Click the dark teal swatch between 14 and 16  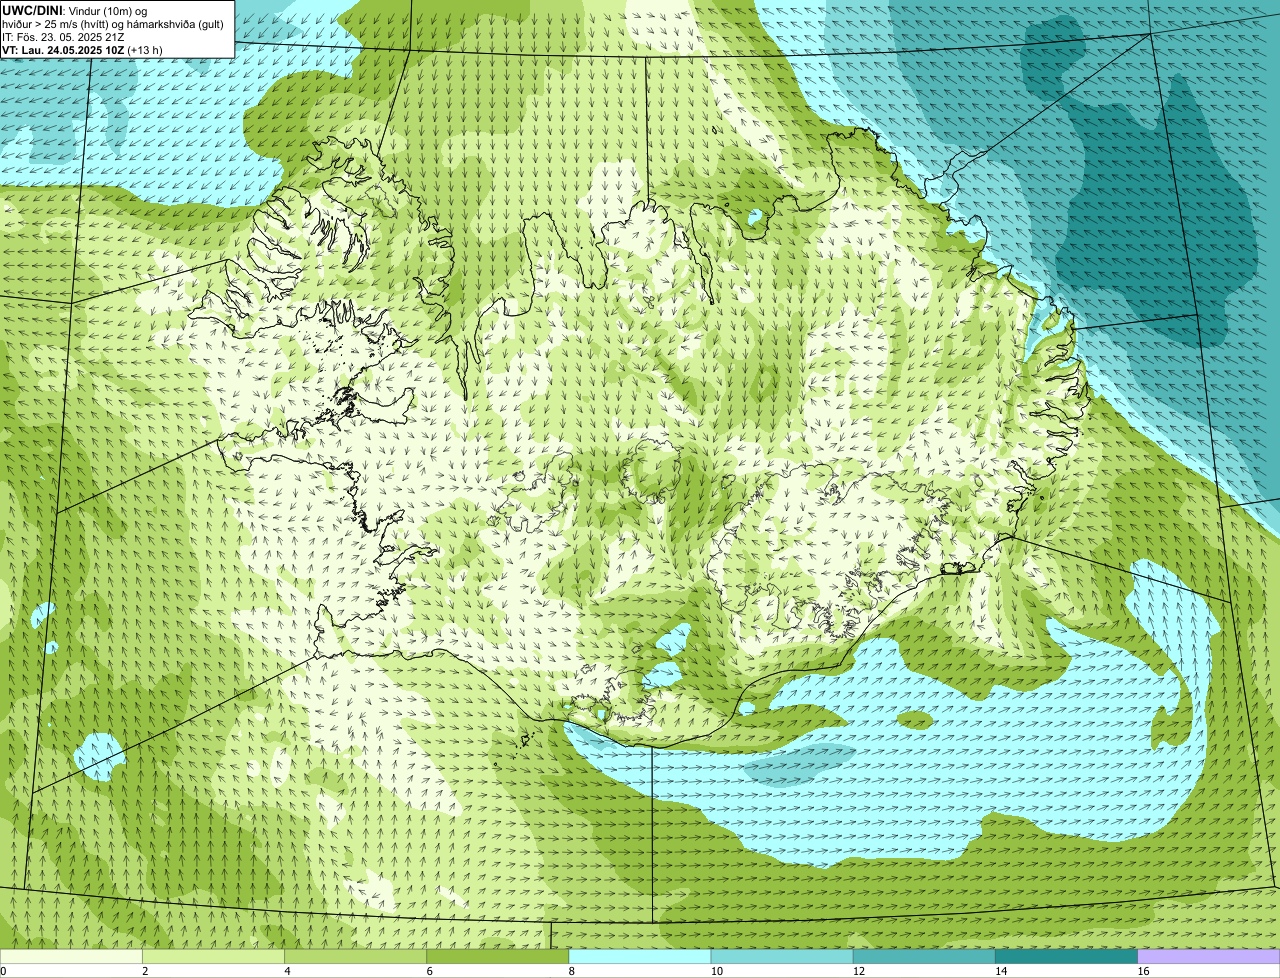(1067, 956)
